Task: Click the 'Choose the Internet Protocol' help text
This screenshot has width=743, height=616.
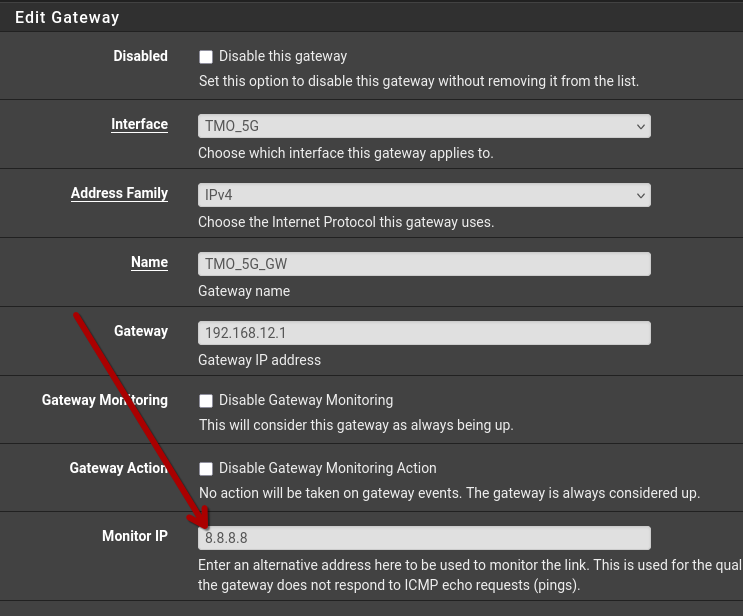Action: [345, 222]
